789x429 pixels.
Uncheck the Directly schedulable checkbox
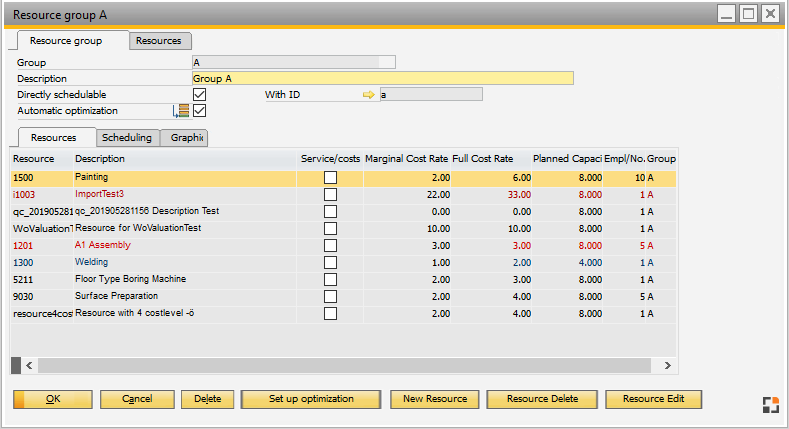[199, 95]
